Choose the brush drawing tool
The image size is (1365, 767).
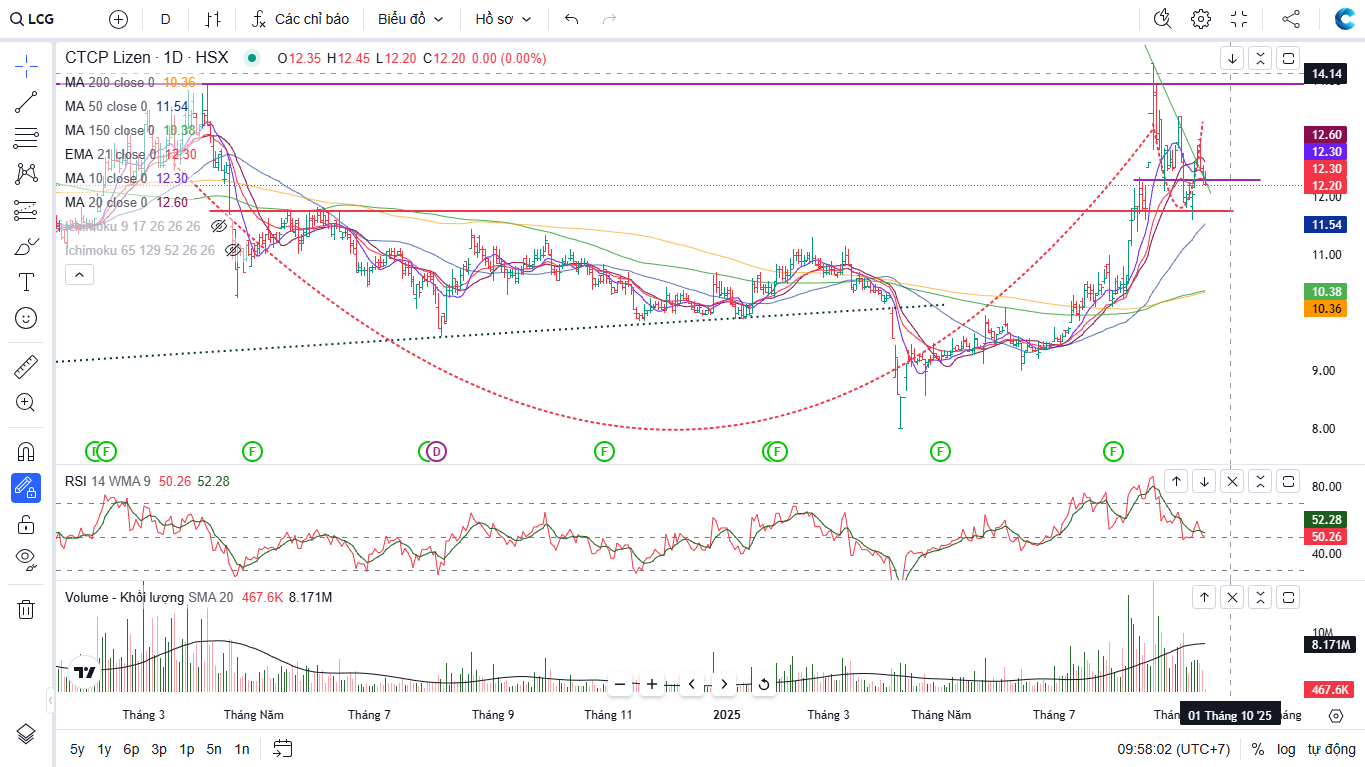26,246
